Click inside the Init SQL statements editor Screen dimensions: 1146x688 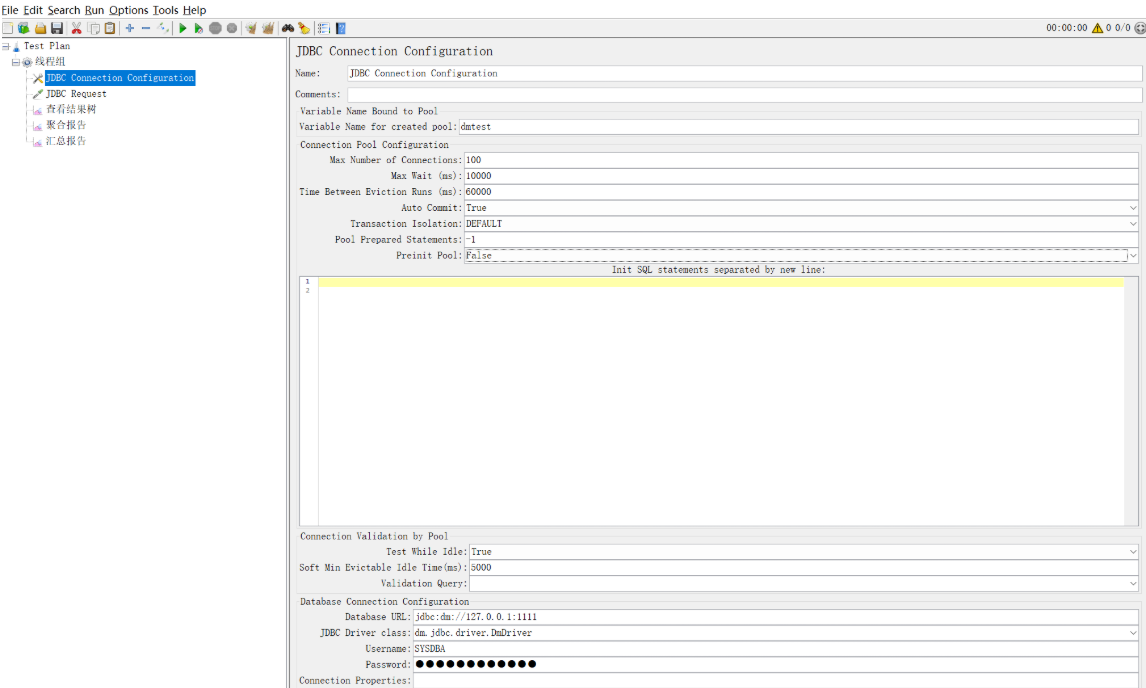(721, 401)
